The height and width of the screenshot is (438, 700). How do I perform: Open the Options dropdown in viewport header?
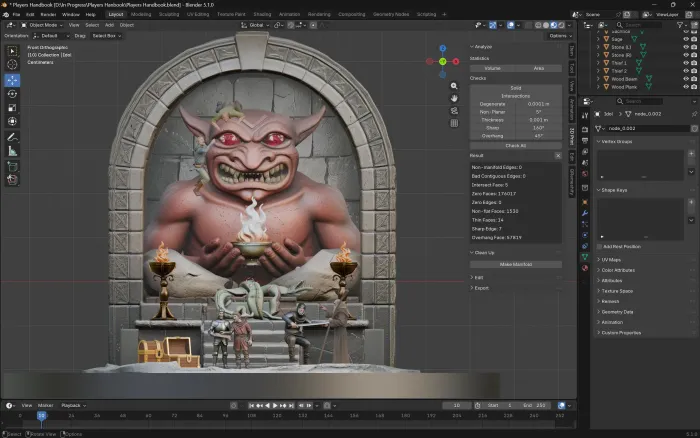coord(560,36)
